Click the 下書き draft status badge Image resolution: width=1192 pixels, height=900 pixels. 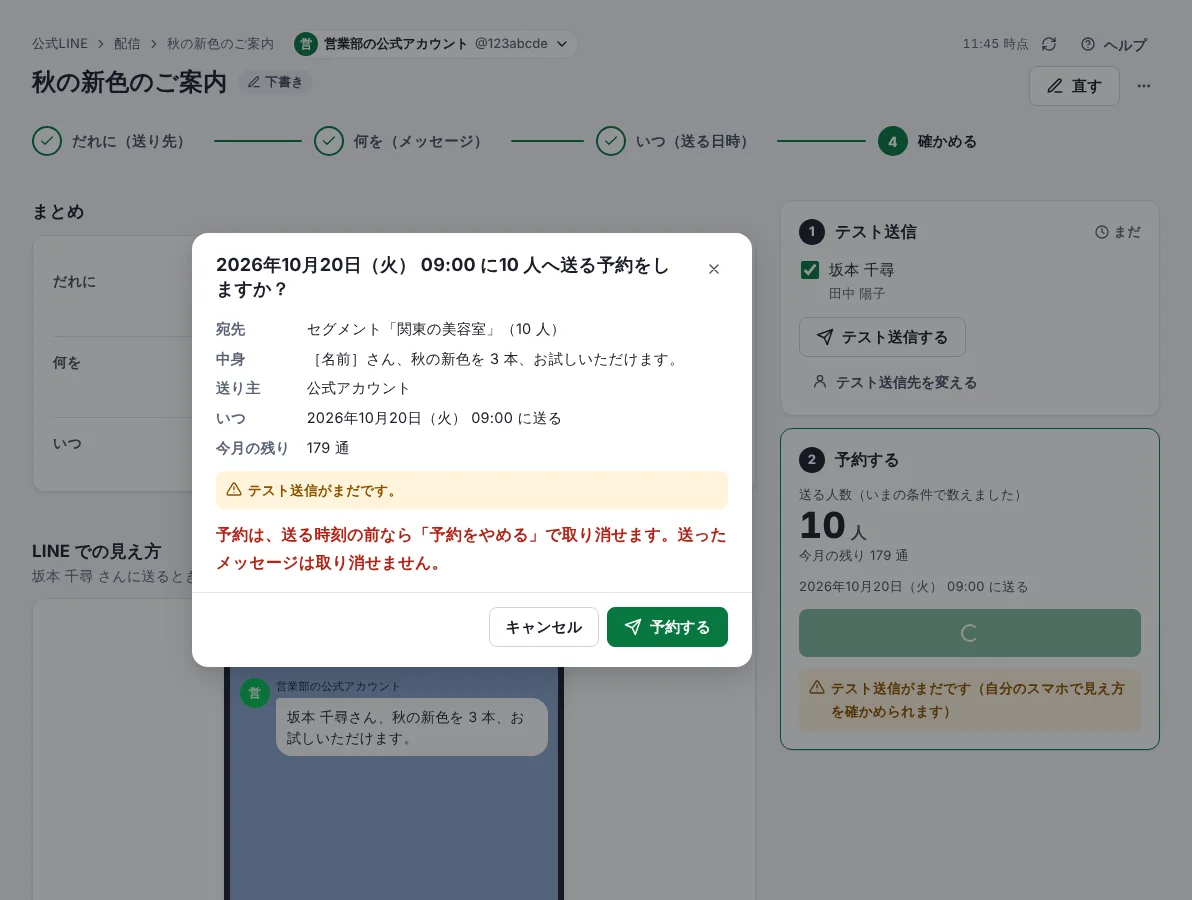275,82
